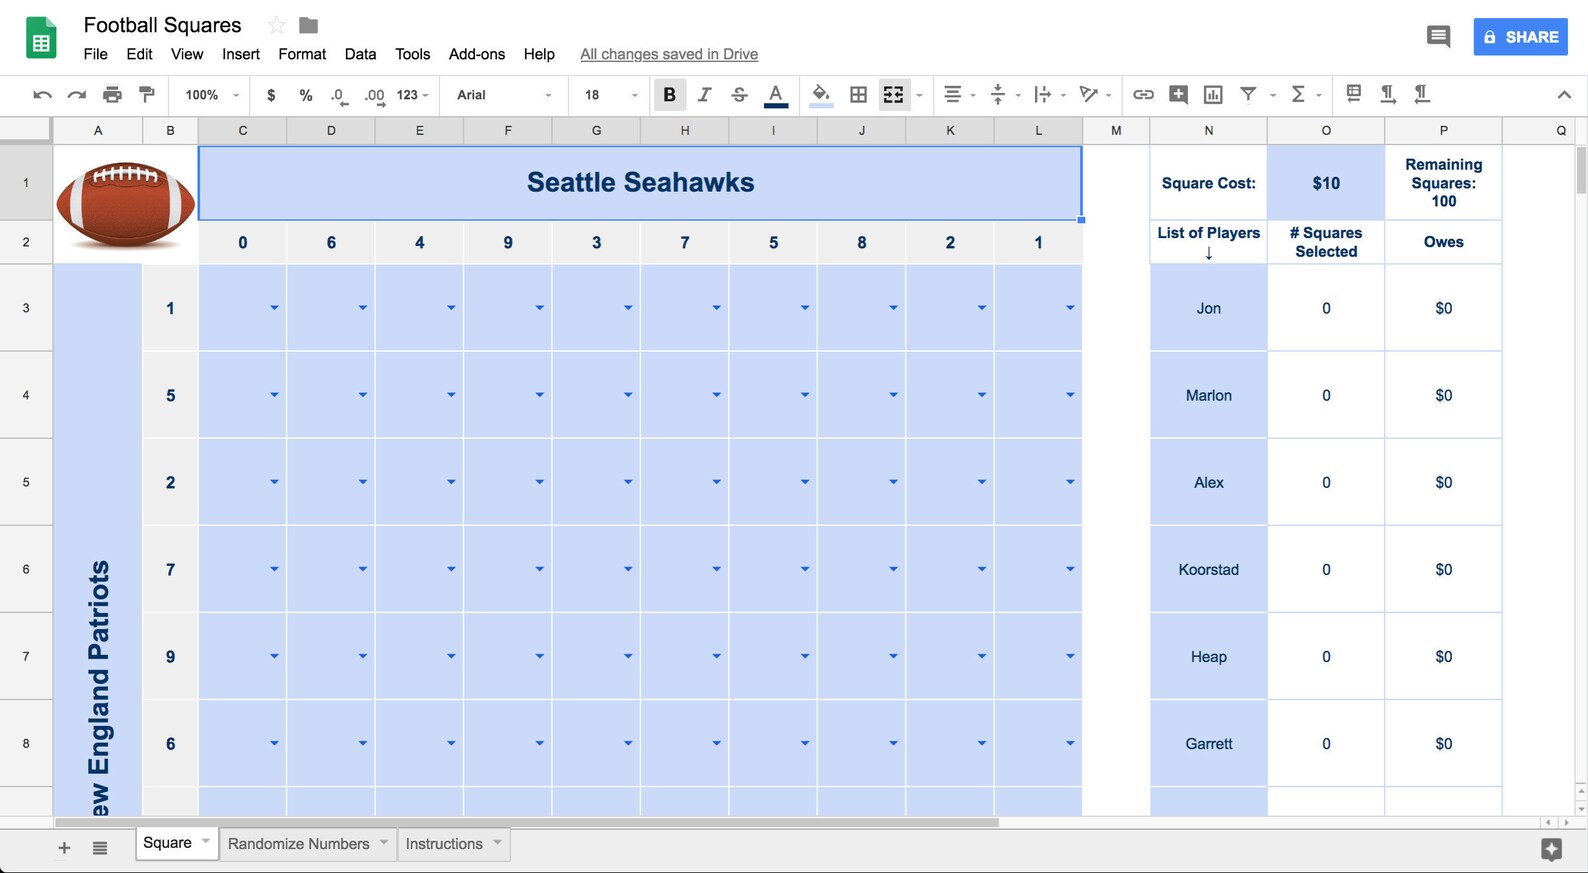Open vertical align options

pos(998,95)
